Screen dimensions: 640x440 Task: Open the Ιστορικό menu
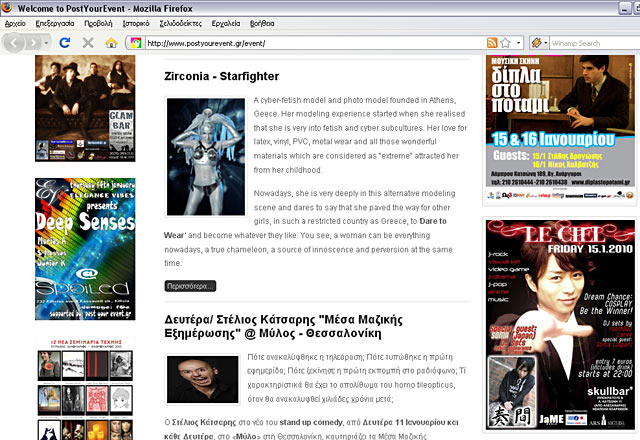(136, 23)
